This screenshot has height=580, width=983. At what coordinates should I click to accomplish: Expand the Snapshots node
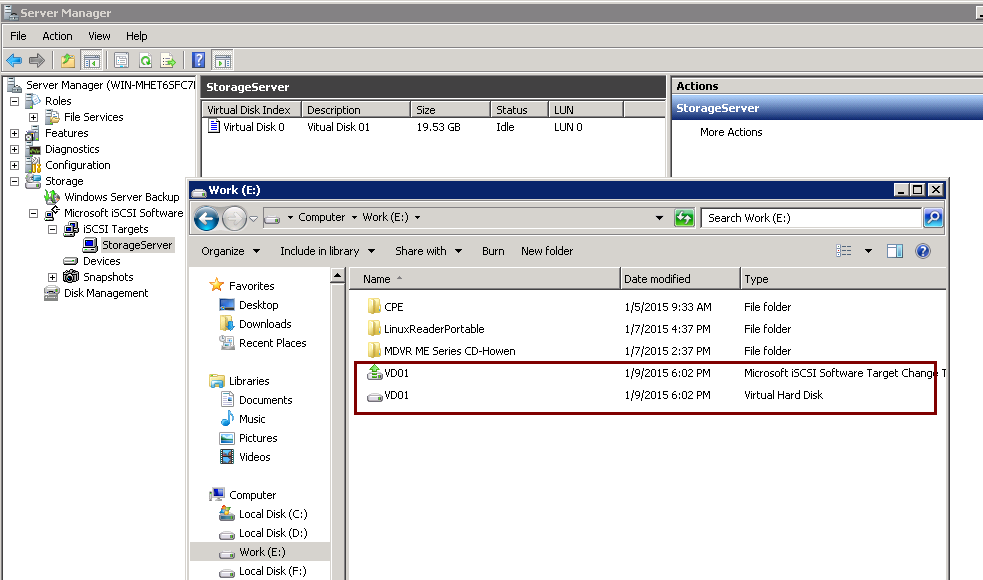53,277
